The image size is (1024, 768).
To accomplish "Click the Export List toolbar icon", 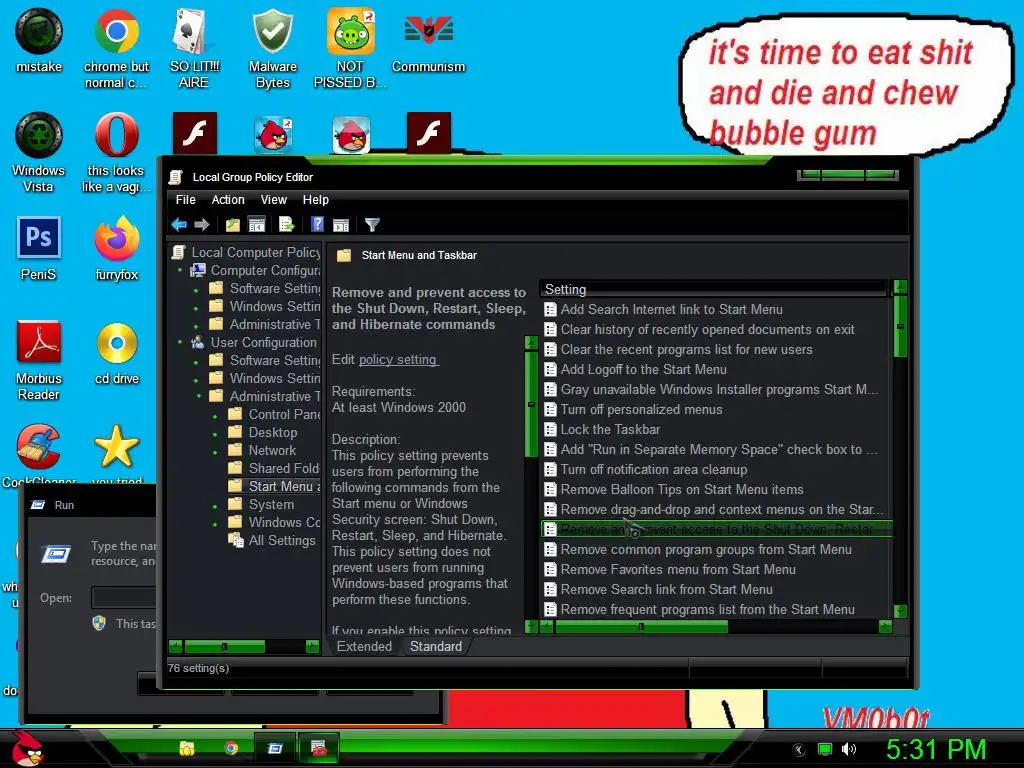I will click(287, 225).
